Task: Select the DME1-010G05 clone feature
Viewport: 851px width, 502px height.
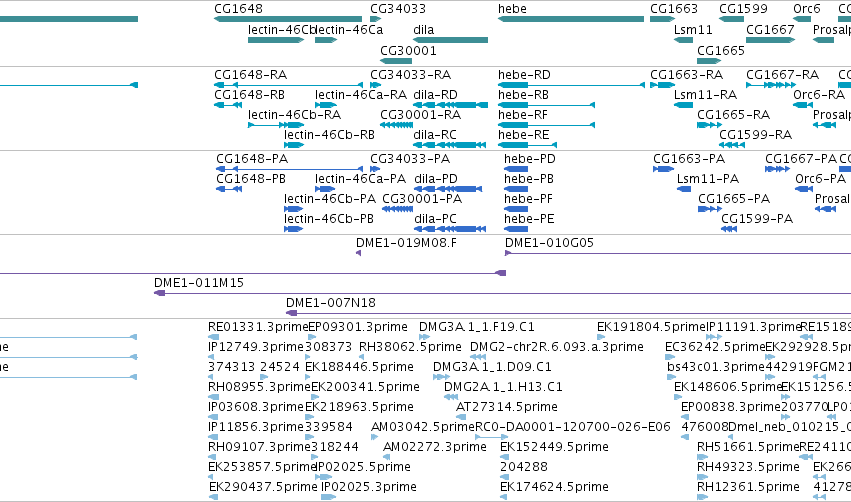Action: (x=678, y=253)
